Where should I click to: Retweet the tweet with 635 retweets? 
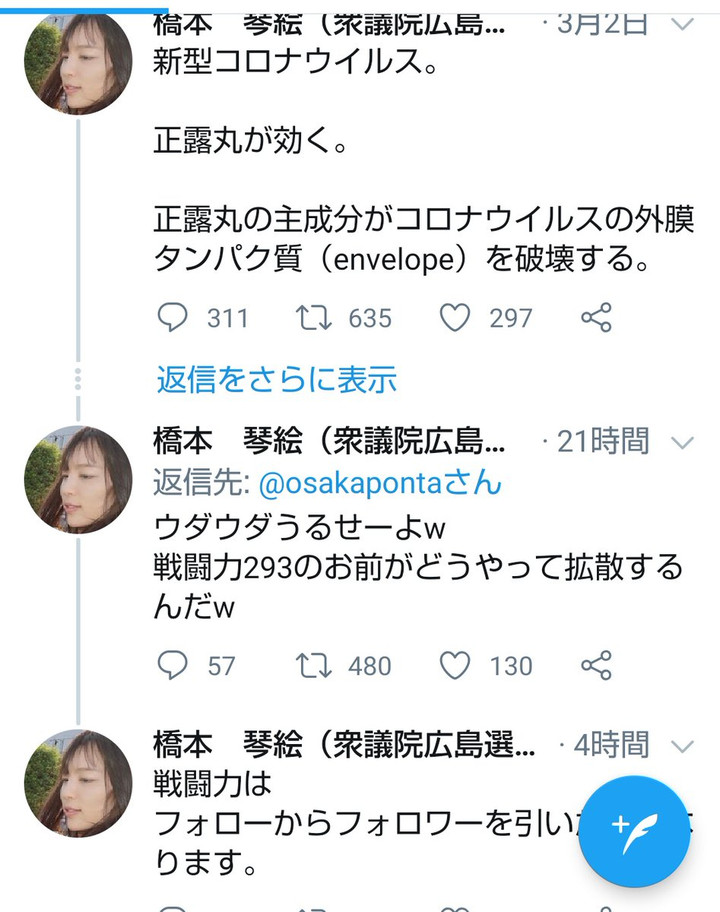pos(313,318)
